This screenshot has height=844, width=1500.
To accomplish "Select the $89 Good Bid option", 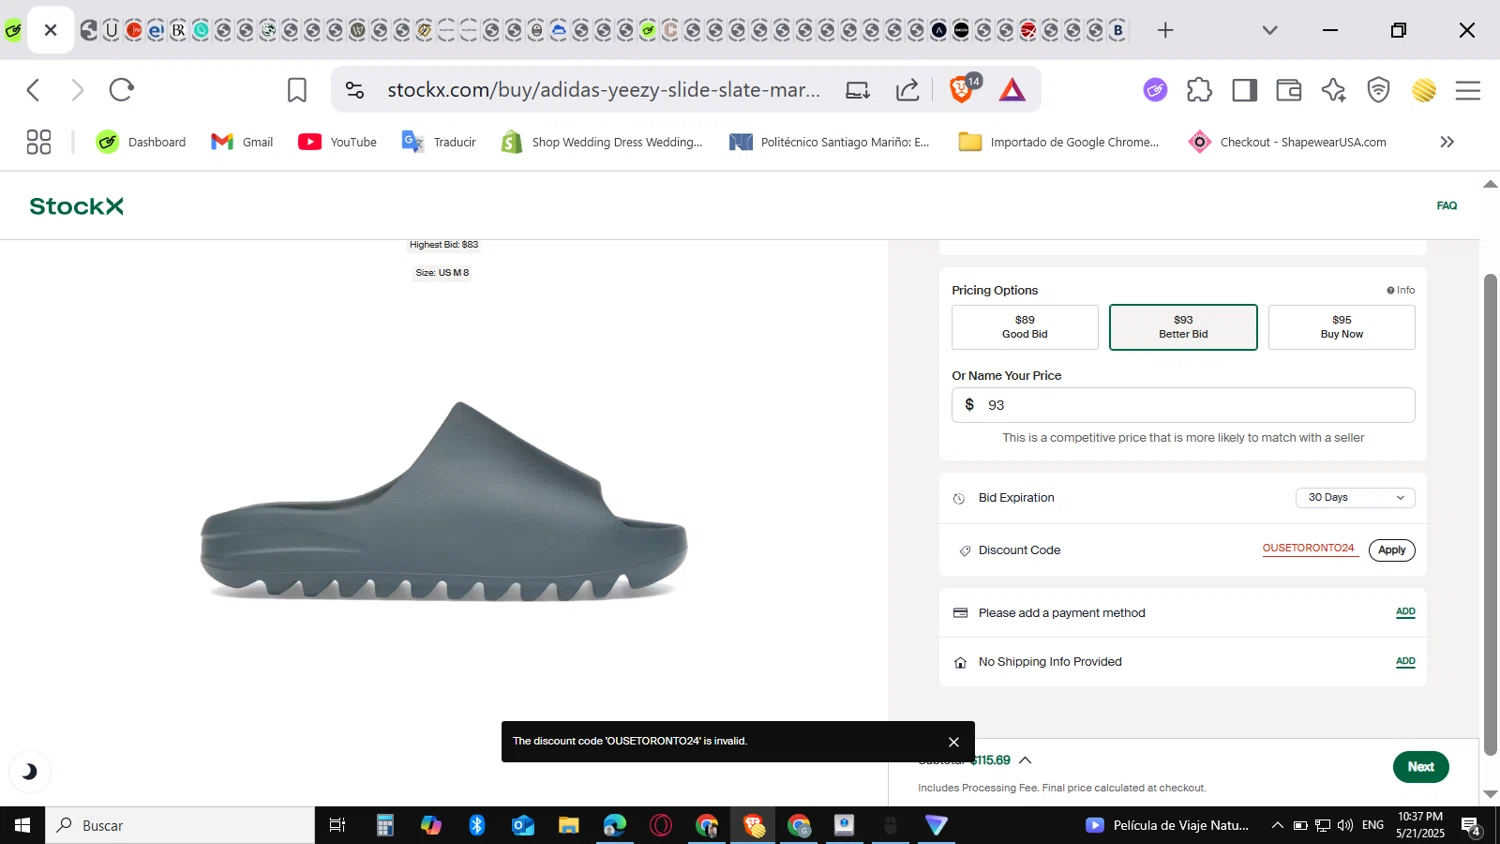I will coord(1025,327).
